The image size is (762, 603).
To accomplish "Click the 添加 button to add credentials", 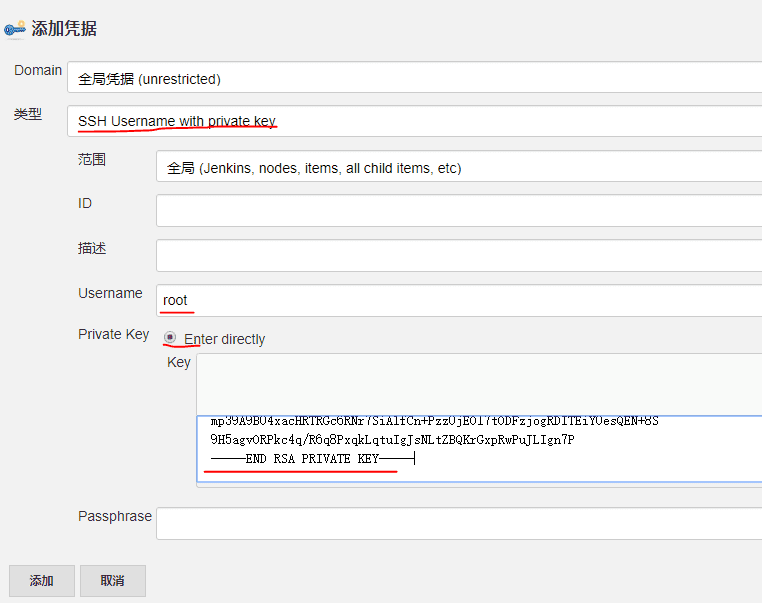I will coord(42,581).
